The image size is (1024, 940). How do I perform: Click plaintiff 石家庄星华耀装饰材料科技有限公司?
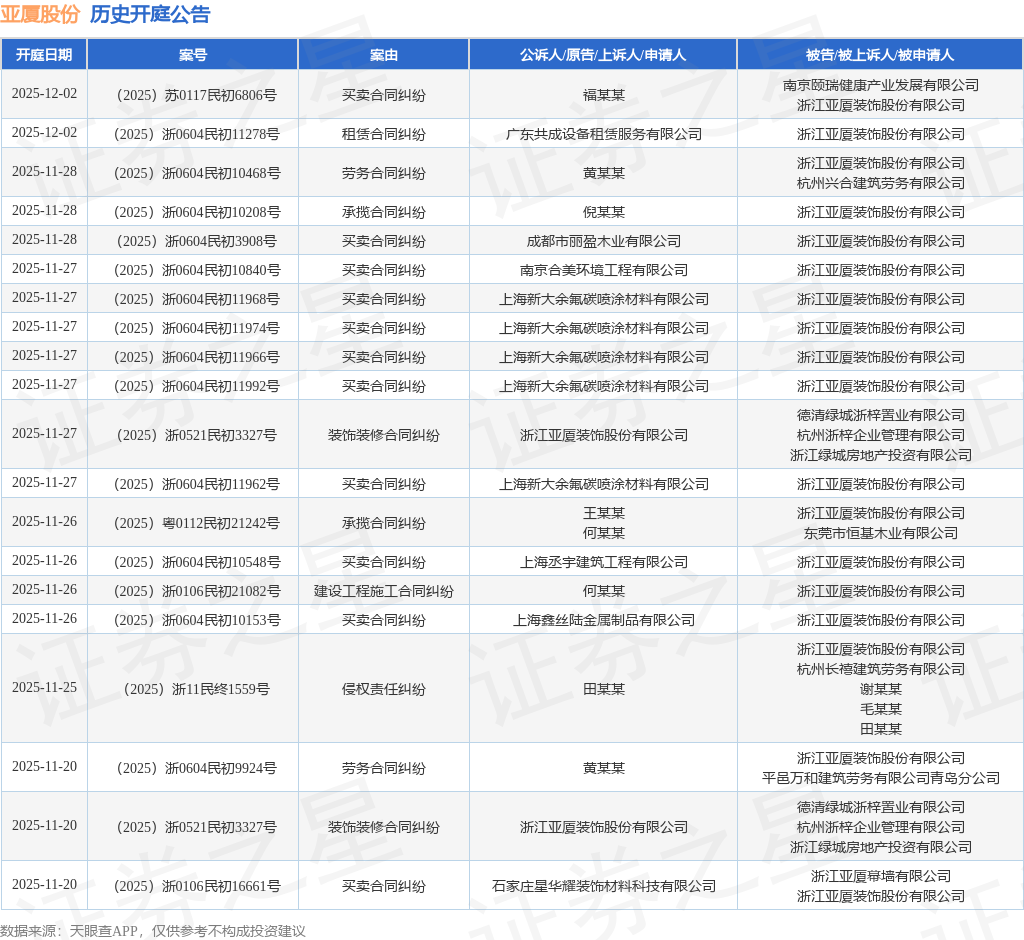[x=603, y=886]
